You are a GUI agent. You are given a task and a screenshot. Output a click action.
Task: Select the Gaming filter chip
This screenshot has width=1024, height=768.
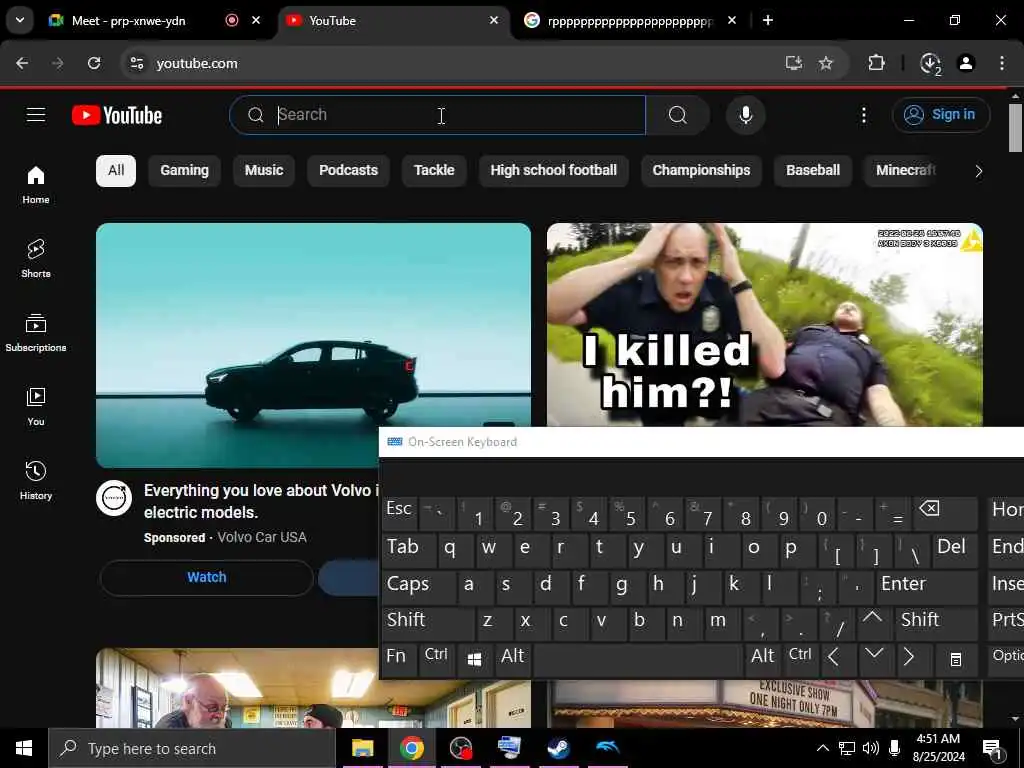184,170
